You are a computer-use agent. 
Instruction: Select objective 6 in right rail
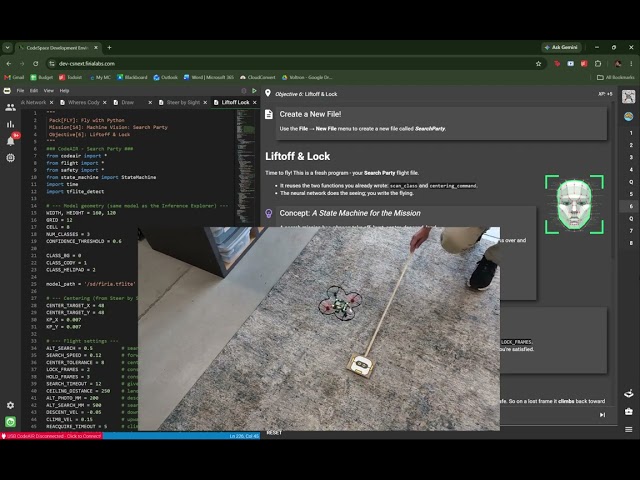631,206
